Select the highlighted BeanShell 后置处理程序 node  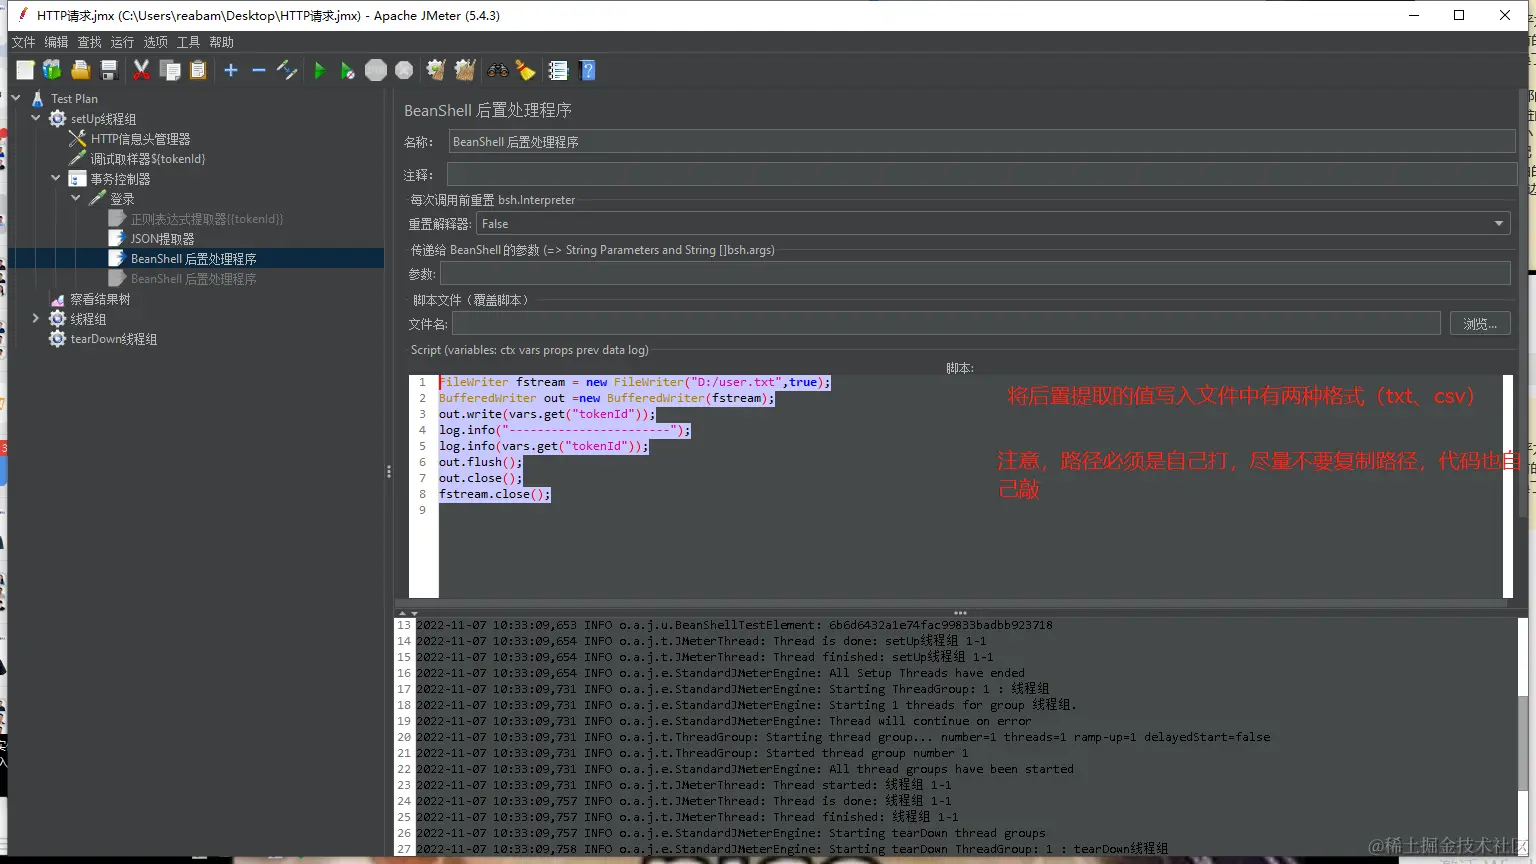(x=194, y=259)
